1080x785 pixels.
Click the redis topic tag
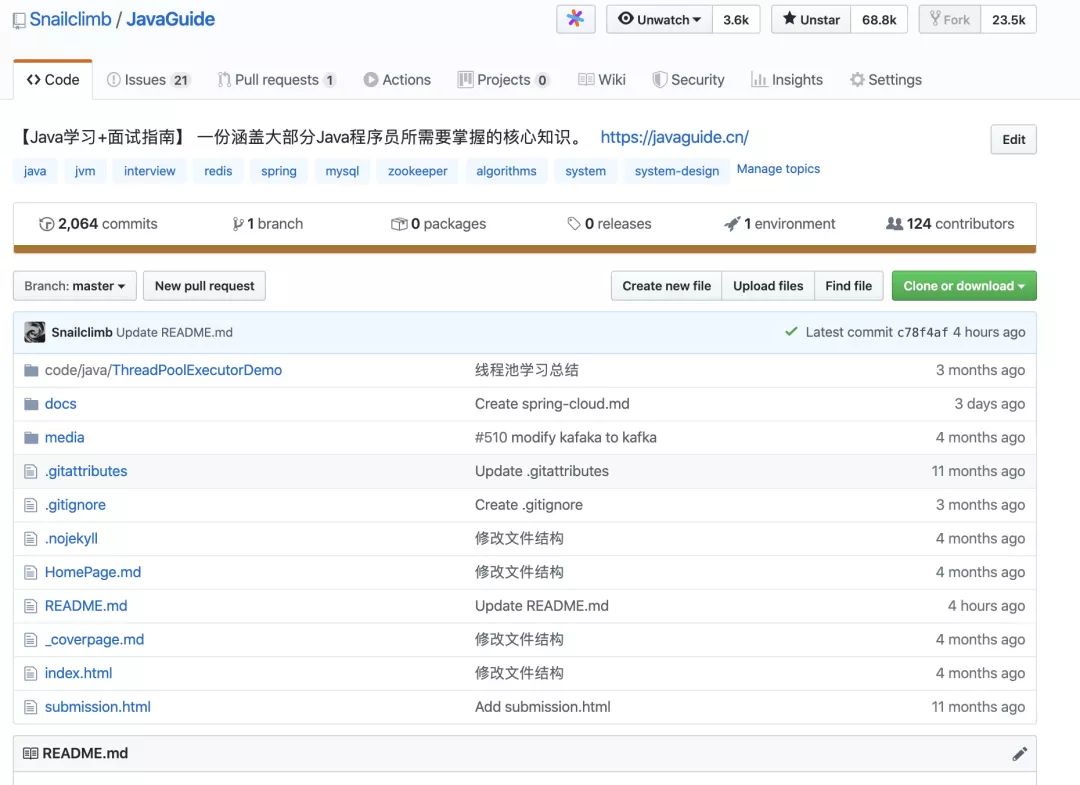coord(218,171)
